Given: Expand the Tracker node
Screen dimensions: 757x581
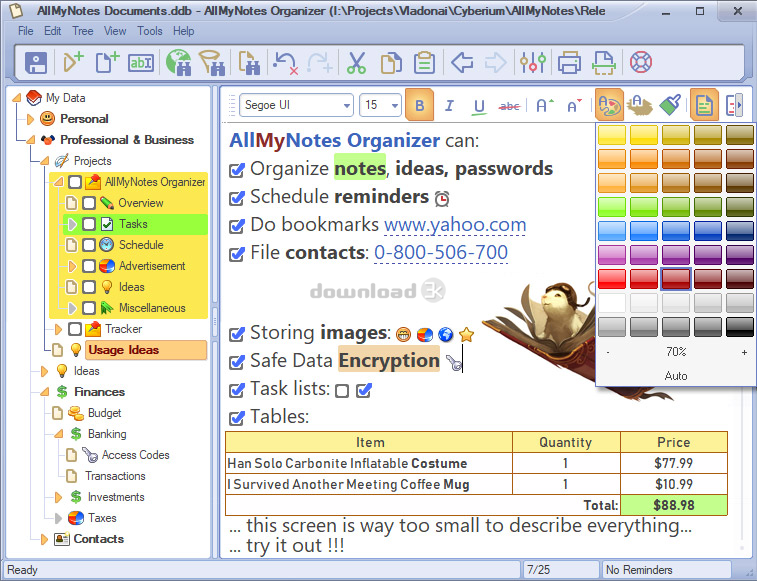Looking at the screenshot, I should point(58,329).
